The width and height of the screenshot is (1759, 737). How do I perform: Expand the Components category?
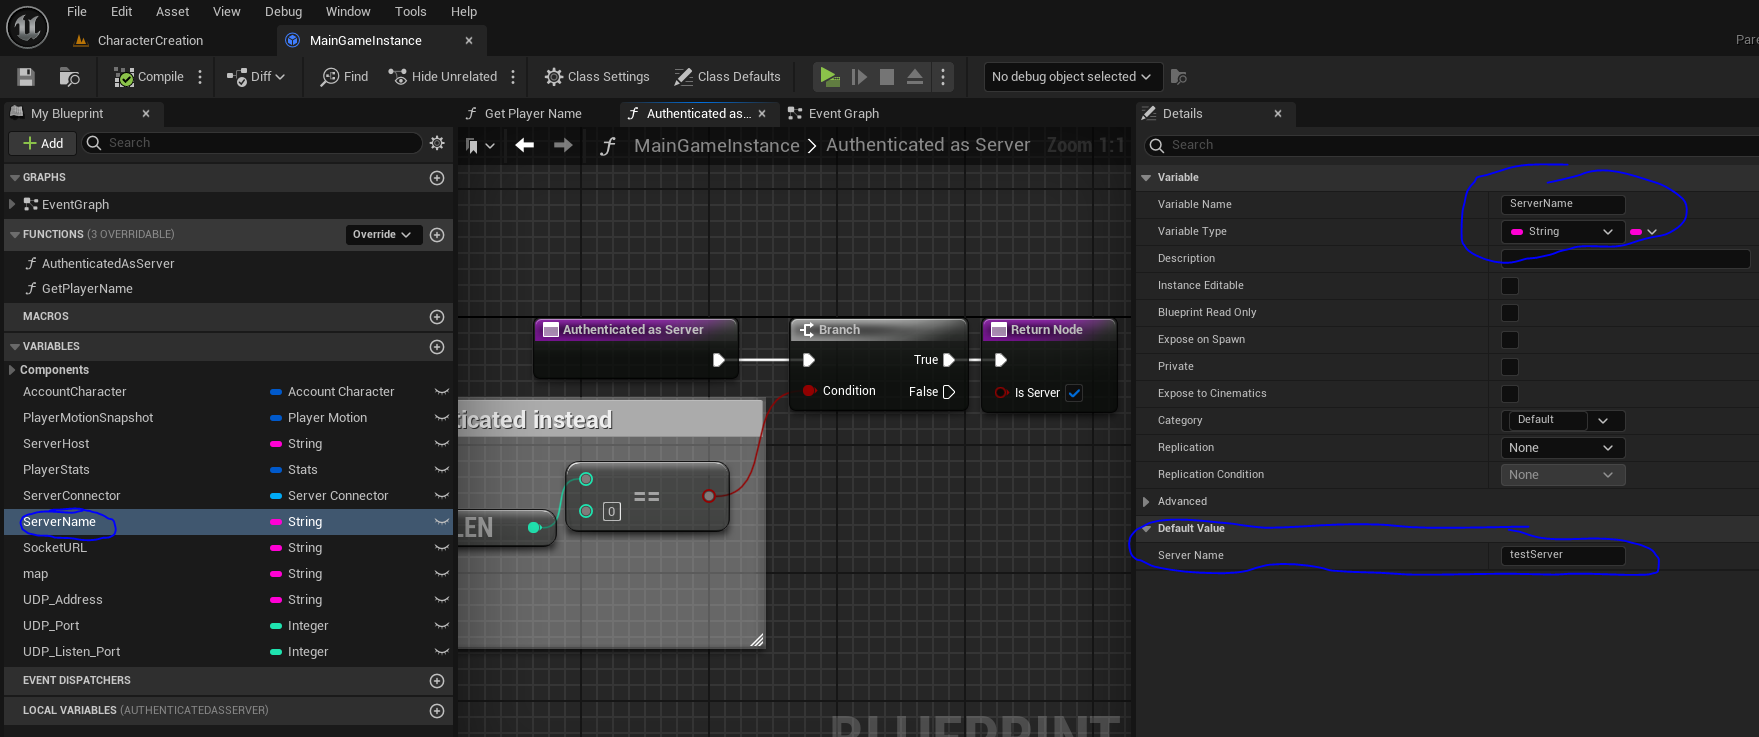tap(12, 370)
